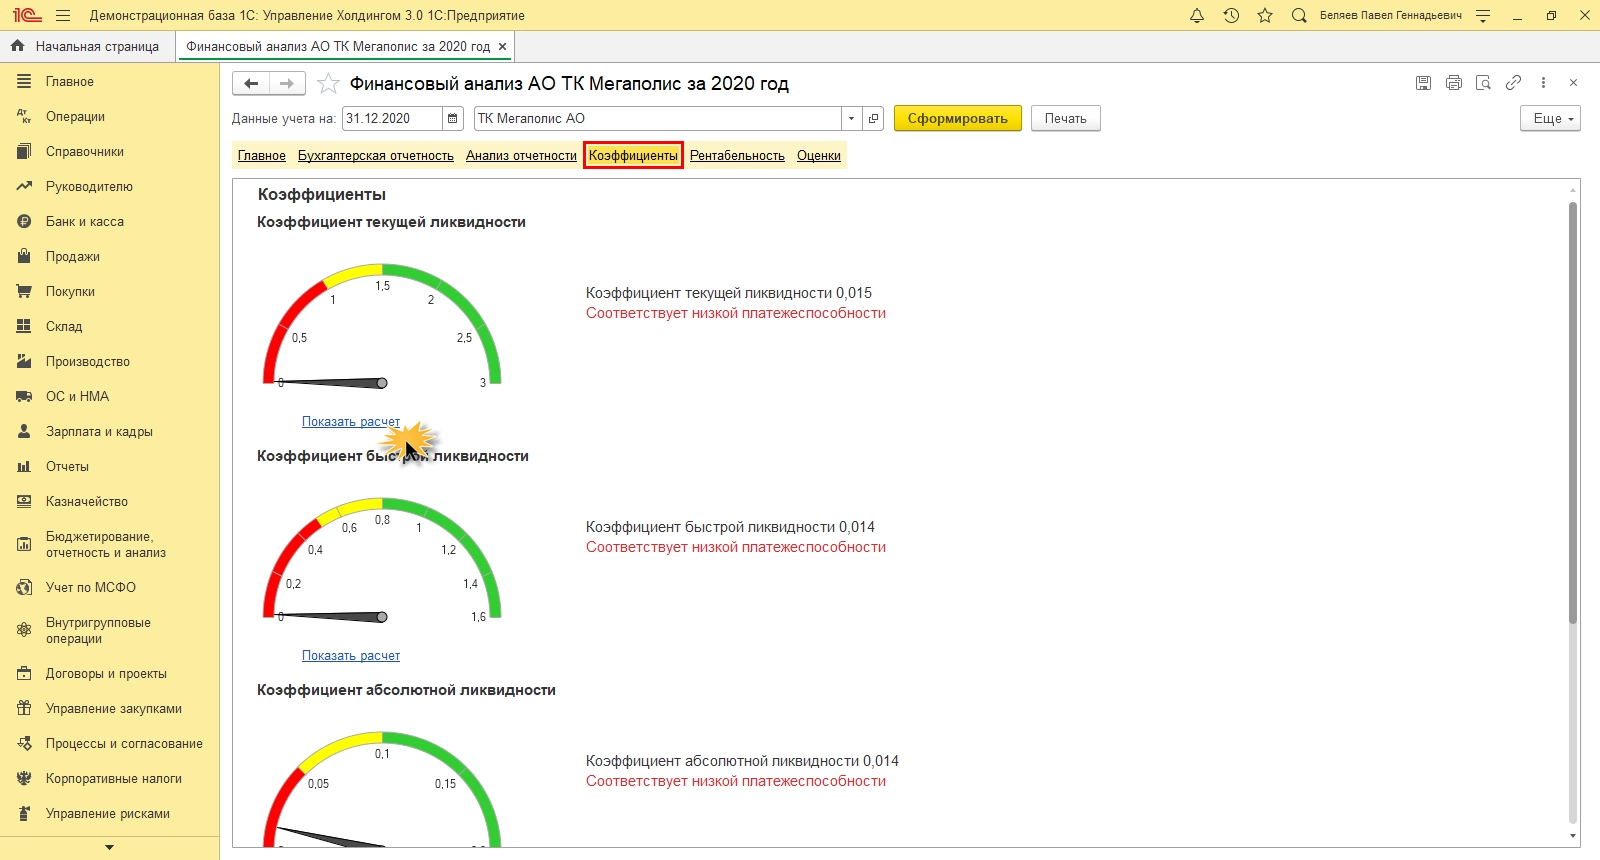
Task: Expand more sections with bottom sidebar arrow
Action: coord(110,848)
